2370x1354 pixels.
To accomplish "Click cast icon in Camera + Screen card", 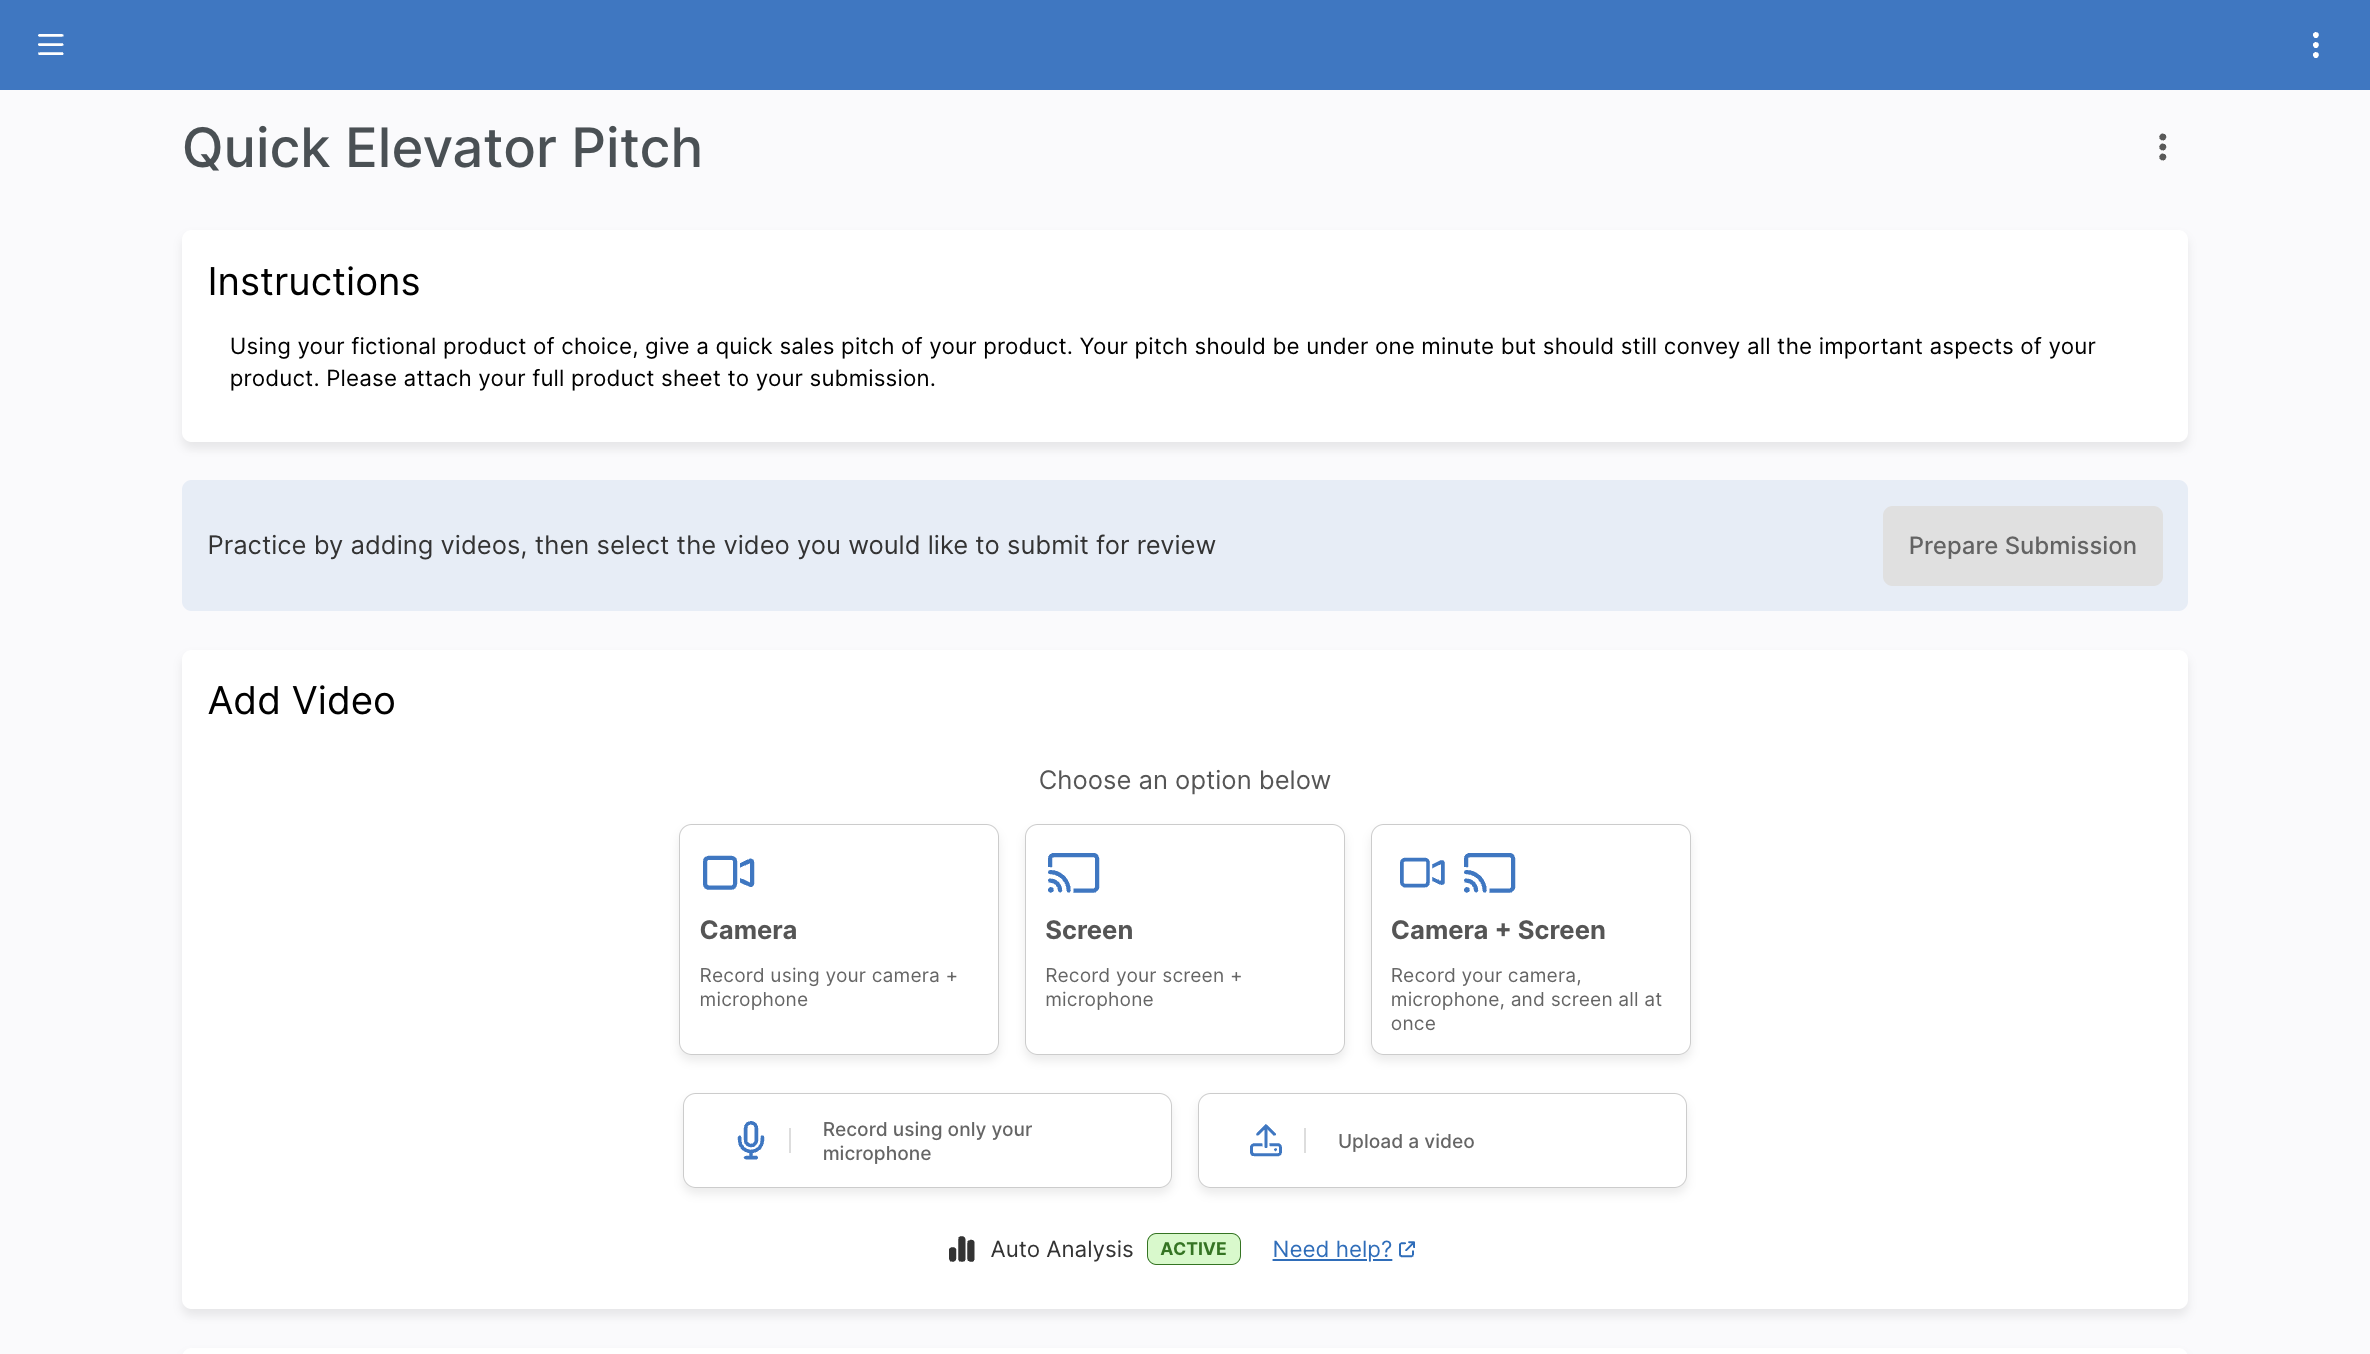I will tap(1489, 873).
